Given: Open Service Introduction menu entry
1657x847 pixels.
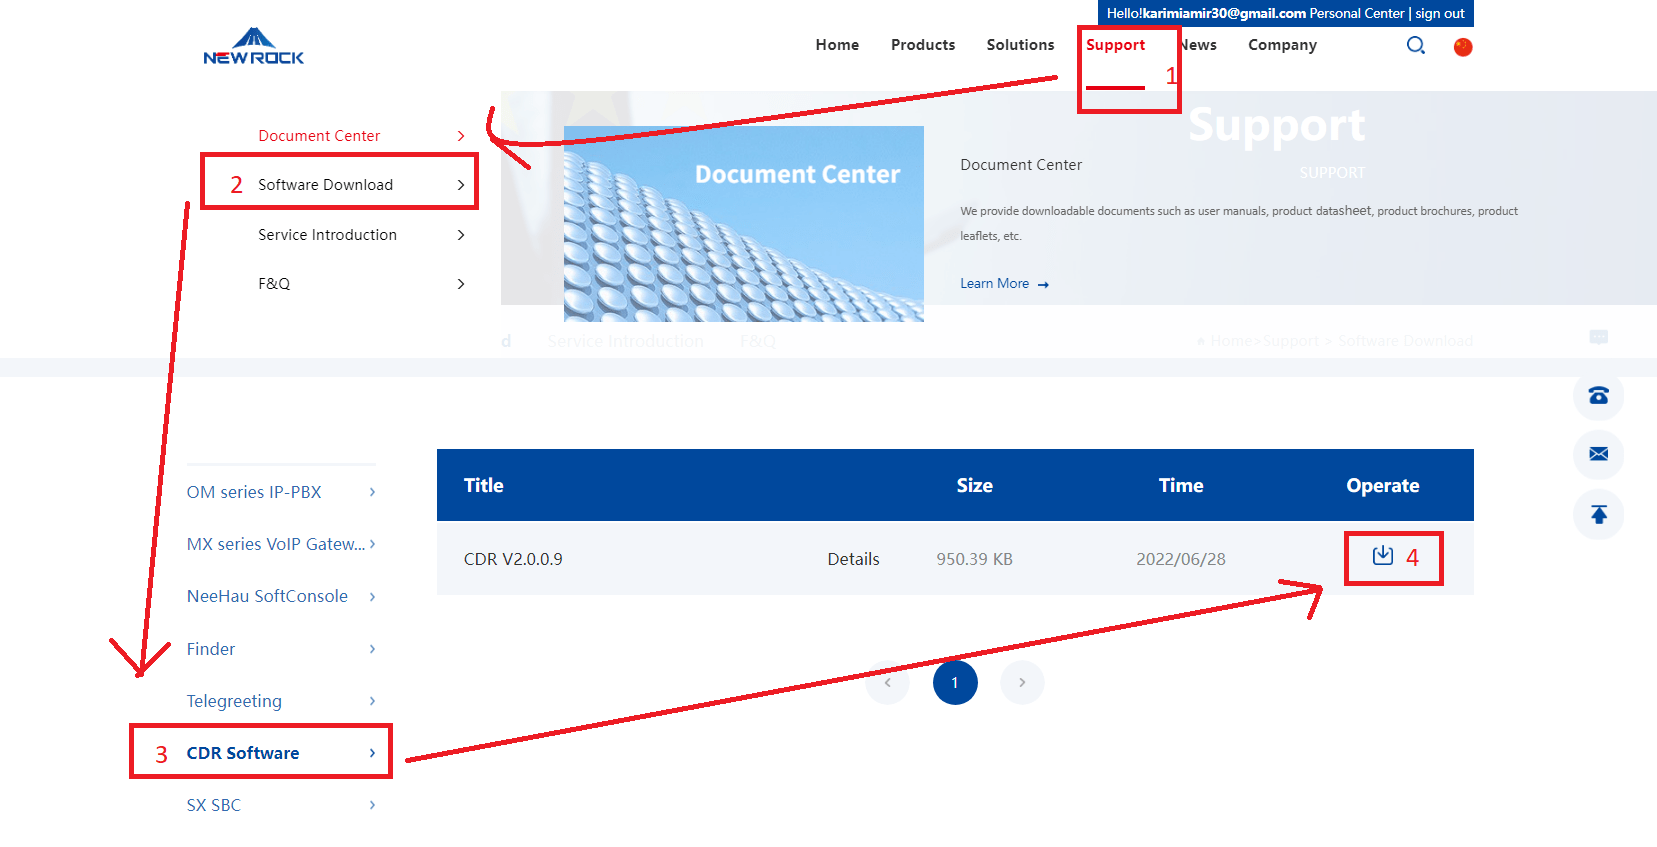Looking at the screenshot, I should (327, 235).
